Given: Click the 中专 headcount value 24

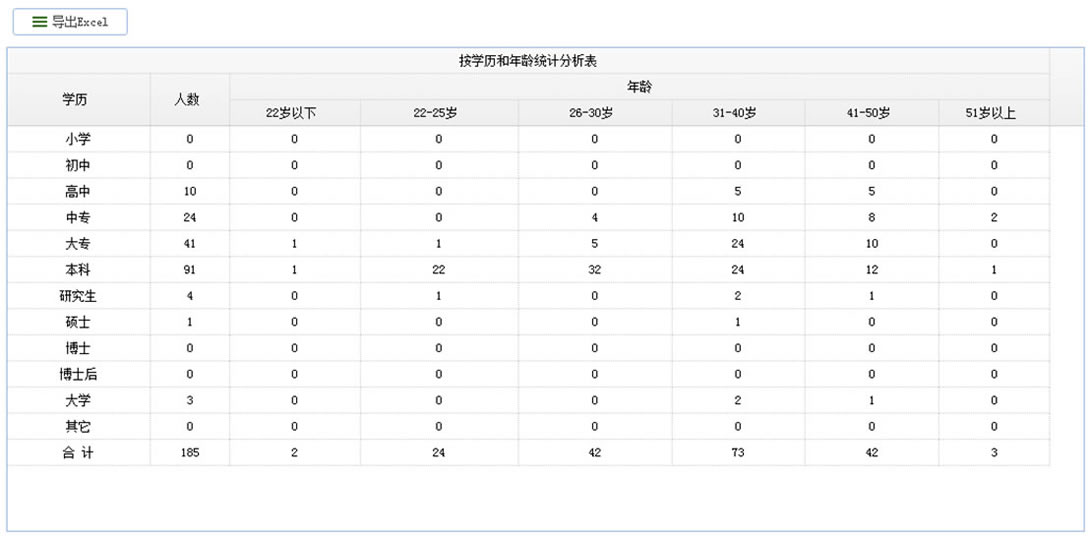Looking at the screenshot, I should (190, 218).
